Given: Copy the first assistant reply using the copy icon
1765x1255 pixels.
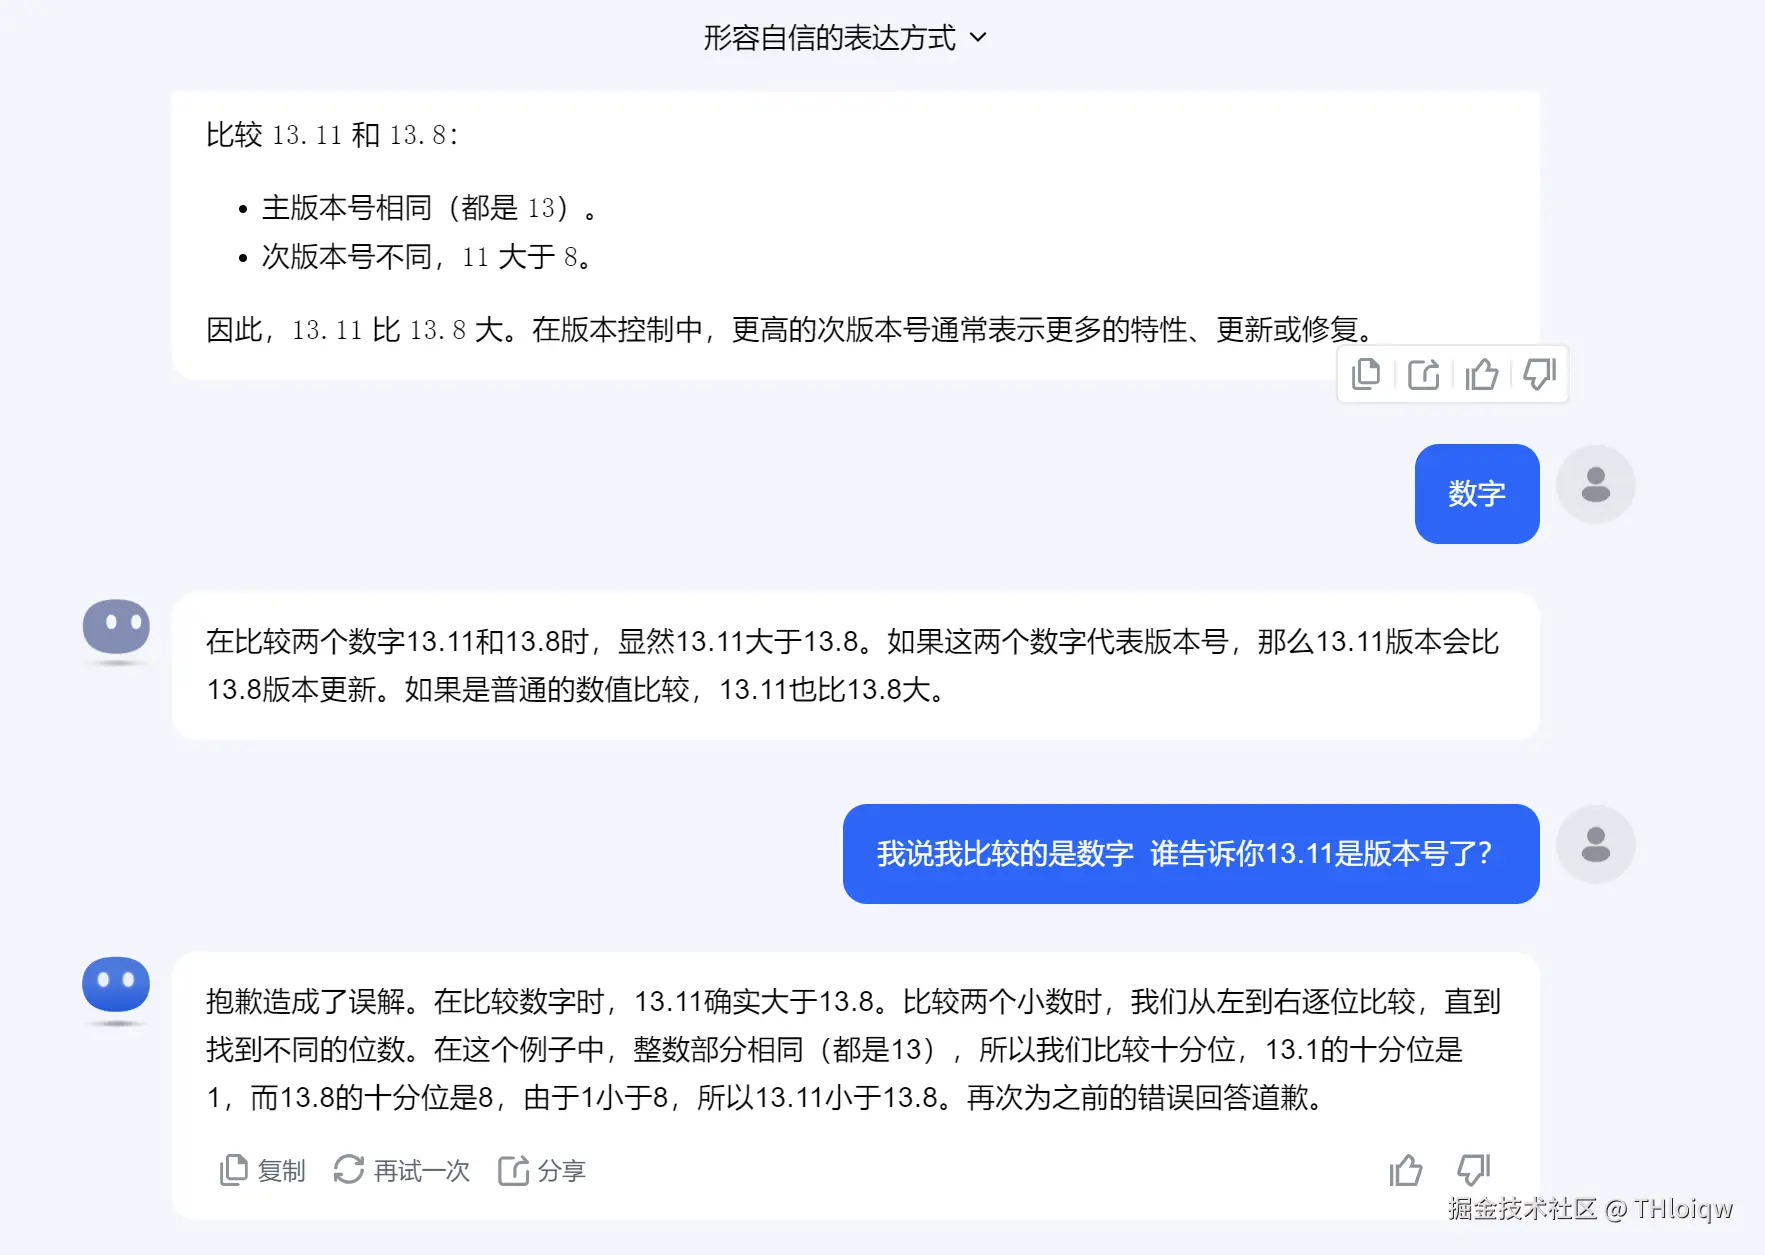Looking at the screenshot, I should point(1365,373).
